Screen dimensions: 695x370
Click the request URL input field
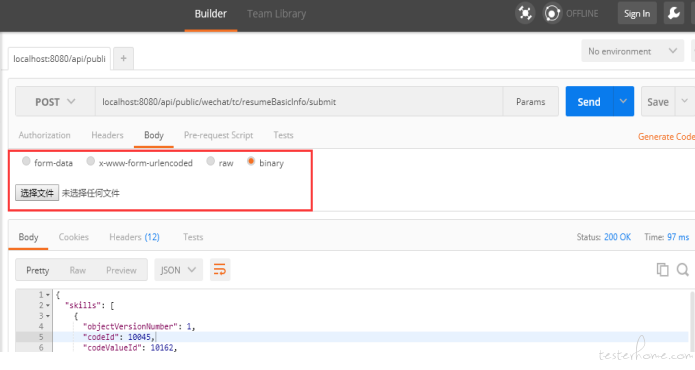click(299, 102)
